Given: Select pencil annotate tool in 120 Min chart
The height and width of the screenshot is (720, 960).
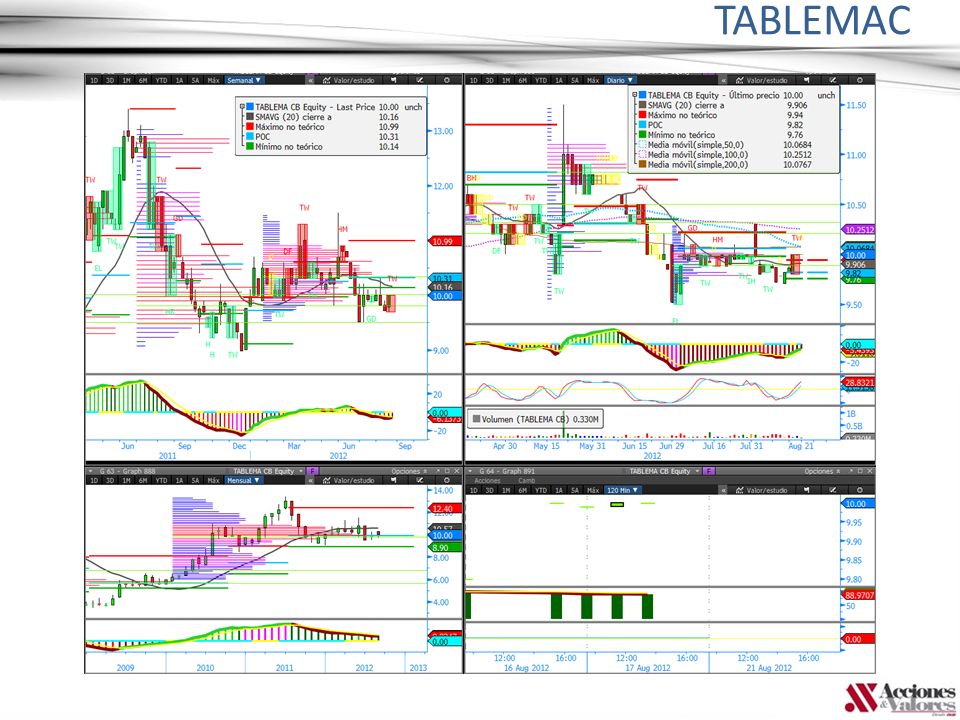Looking at the screenshot, I should click(x=833, y=490).
